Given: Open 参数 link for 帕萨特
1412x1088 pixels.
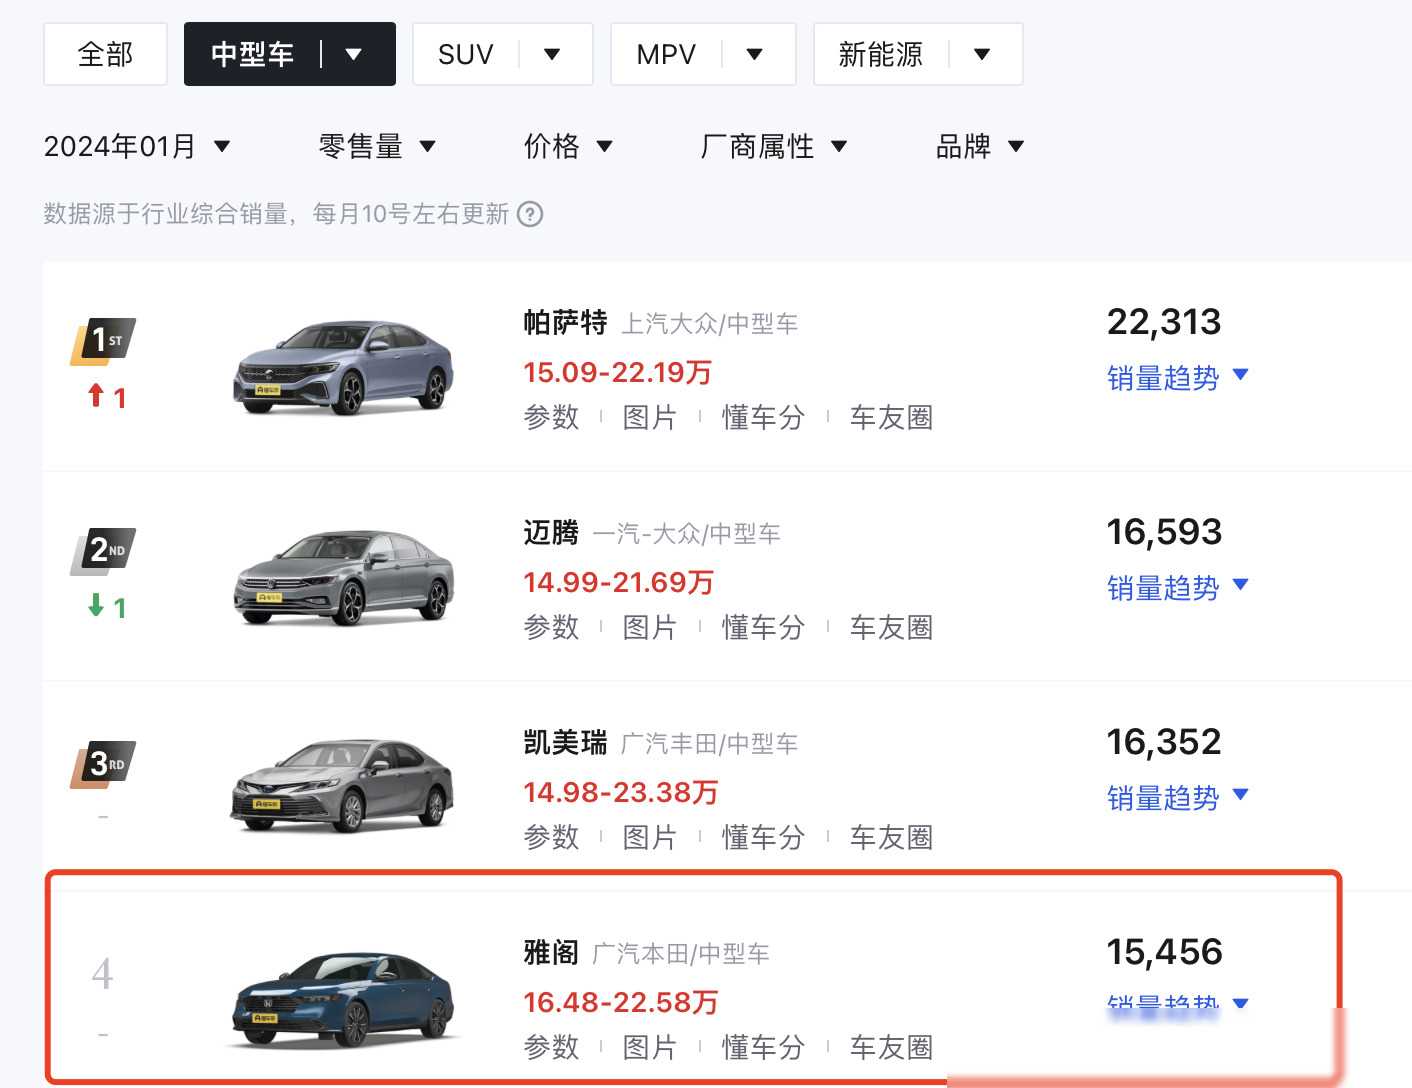Looking at the screenshot, I should click(x=551, y=417).
